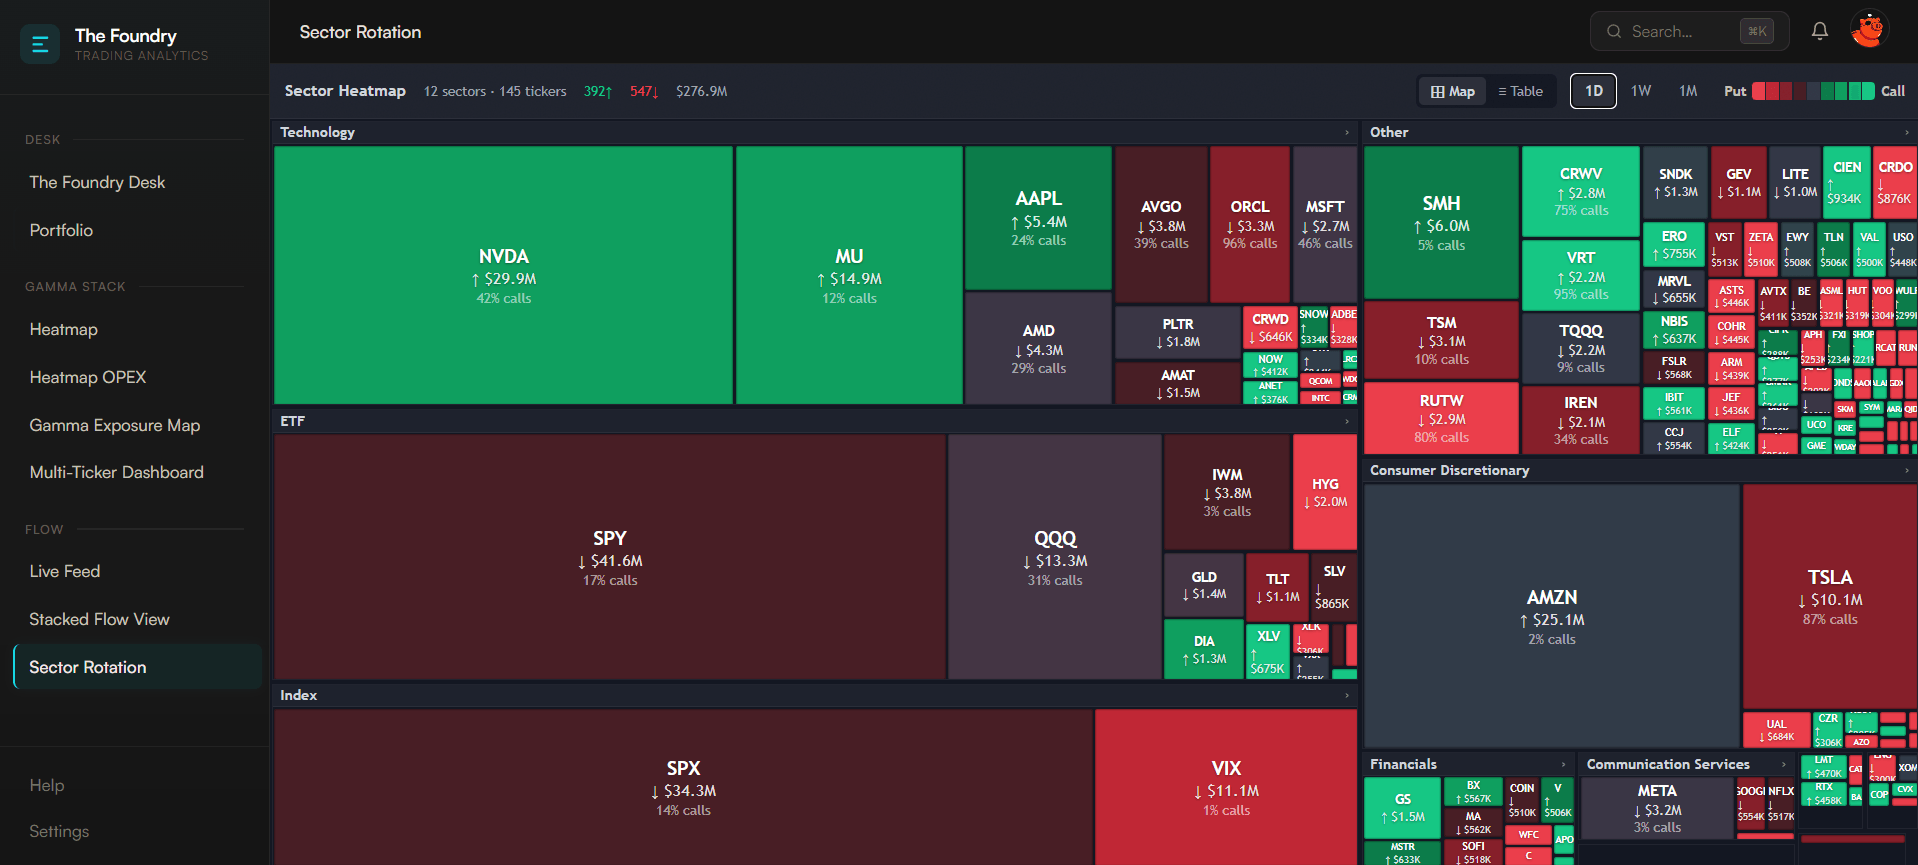Focus the Search input field
Image resolution: width=1918 pixels, height=865 pixels.
pos(1689,32)
